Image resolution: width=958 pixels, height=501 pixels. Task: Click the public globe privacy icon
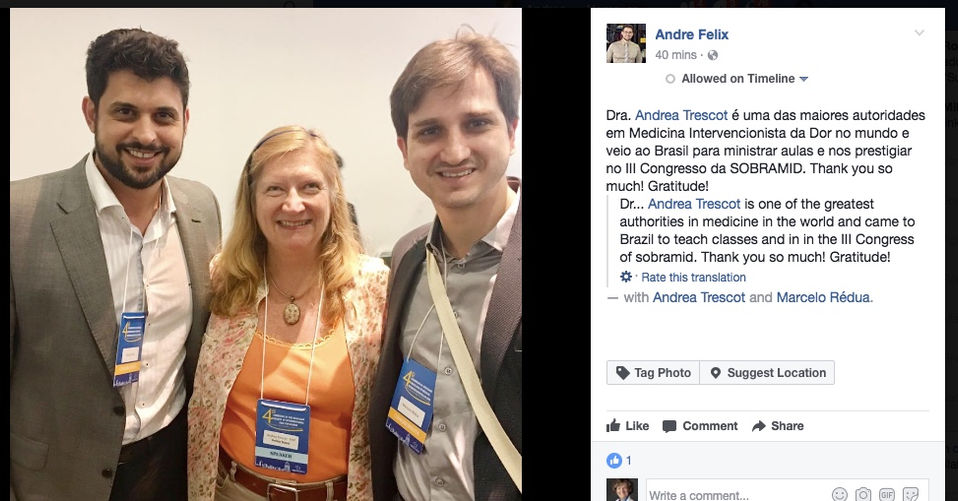pyautogui.click(x=712, y=55)
